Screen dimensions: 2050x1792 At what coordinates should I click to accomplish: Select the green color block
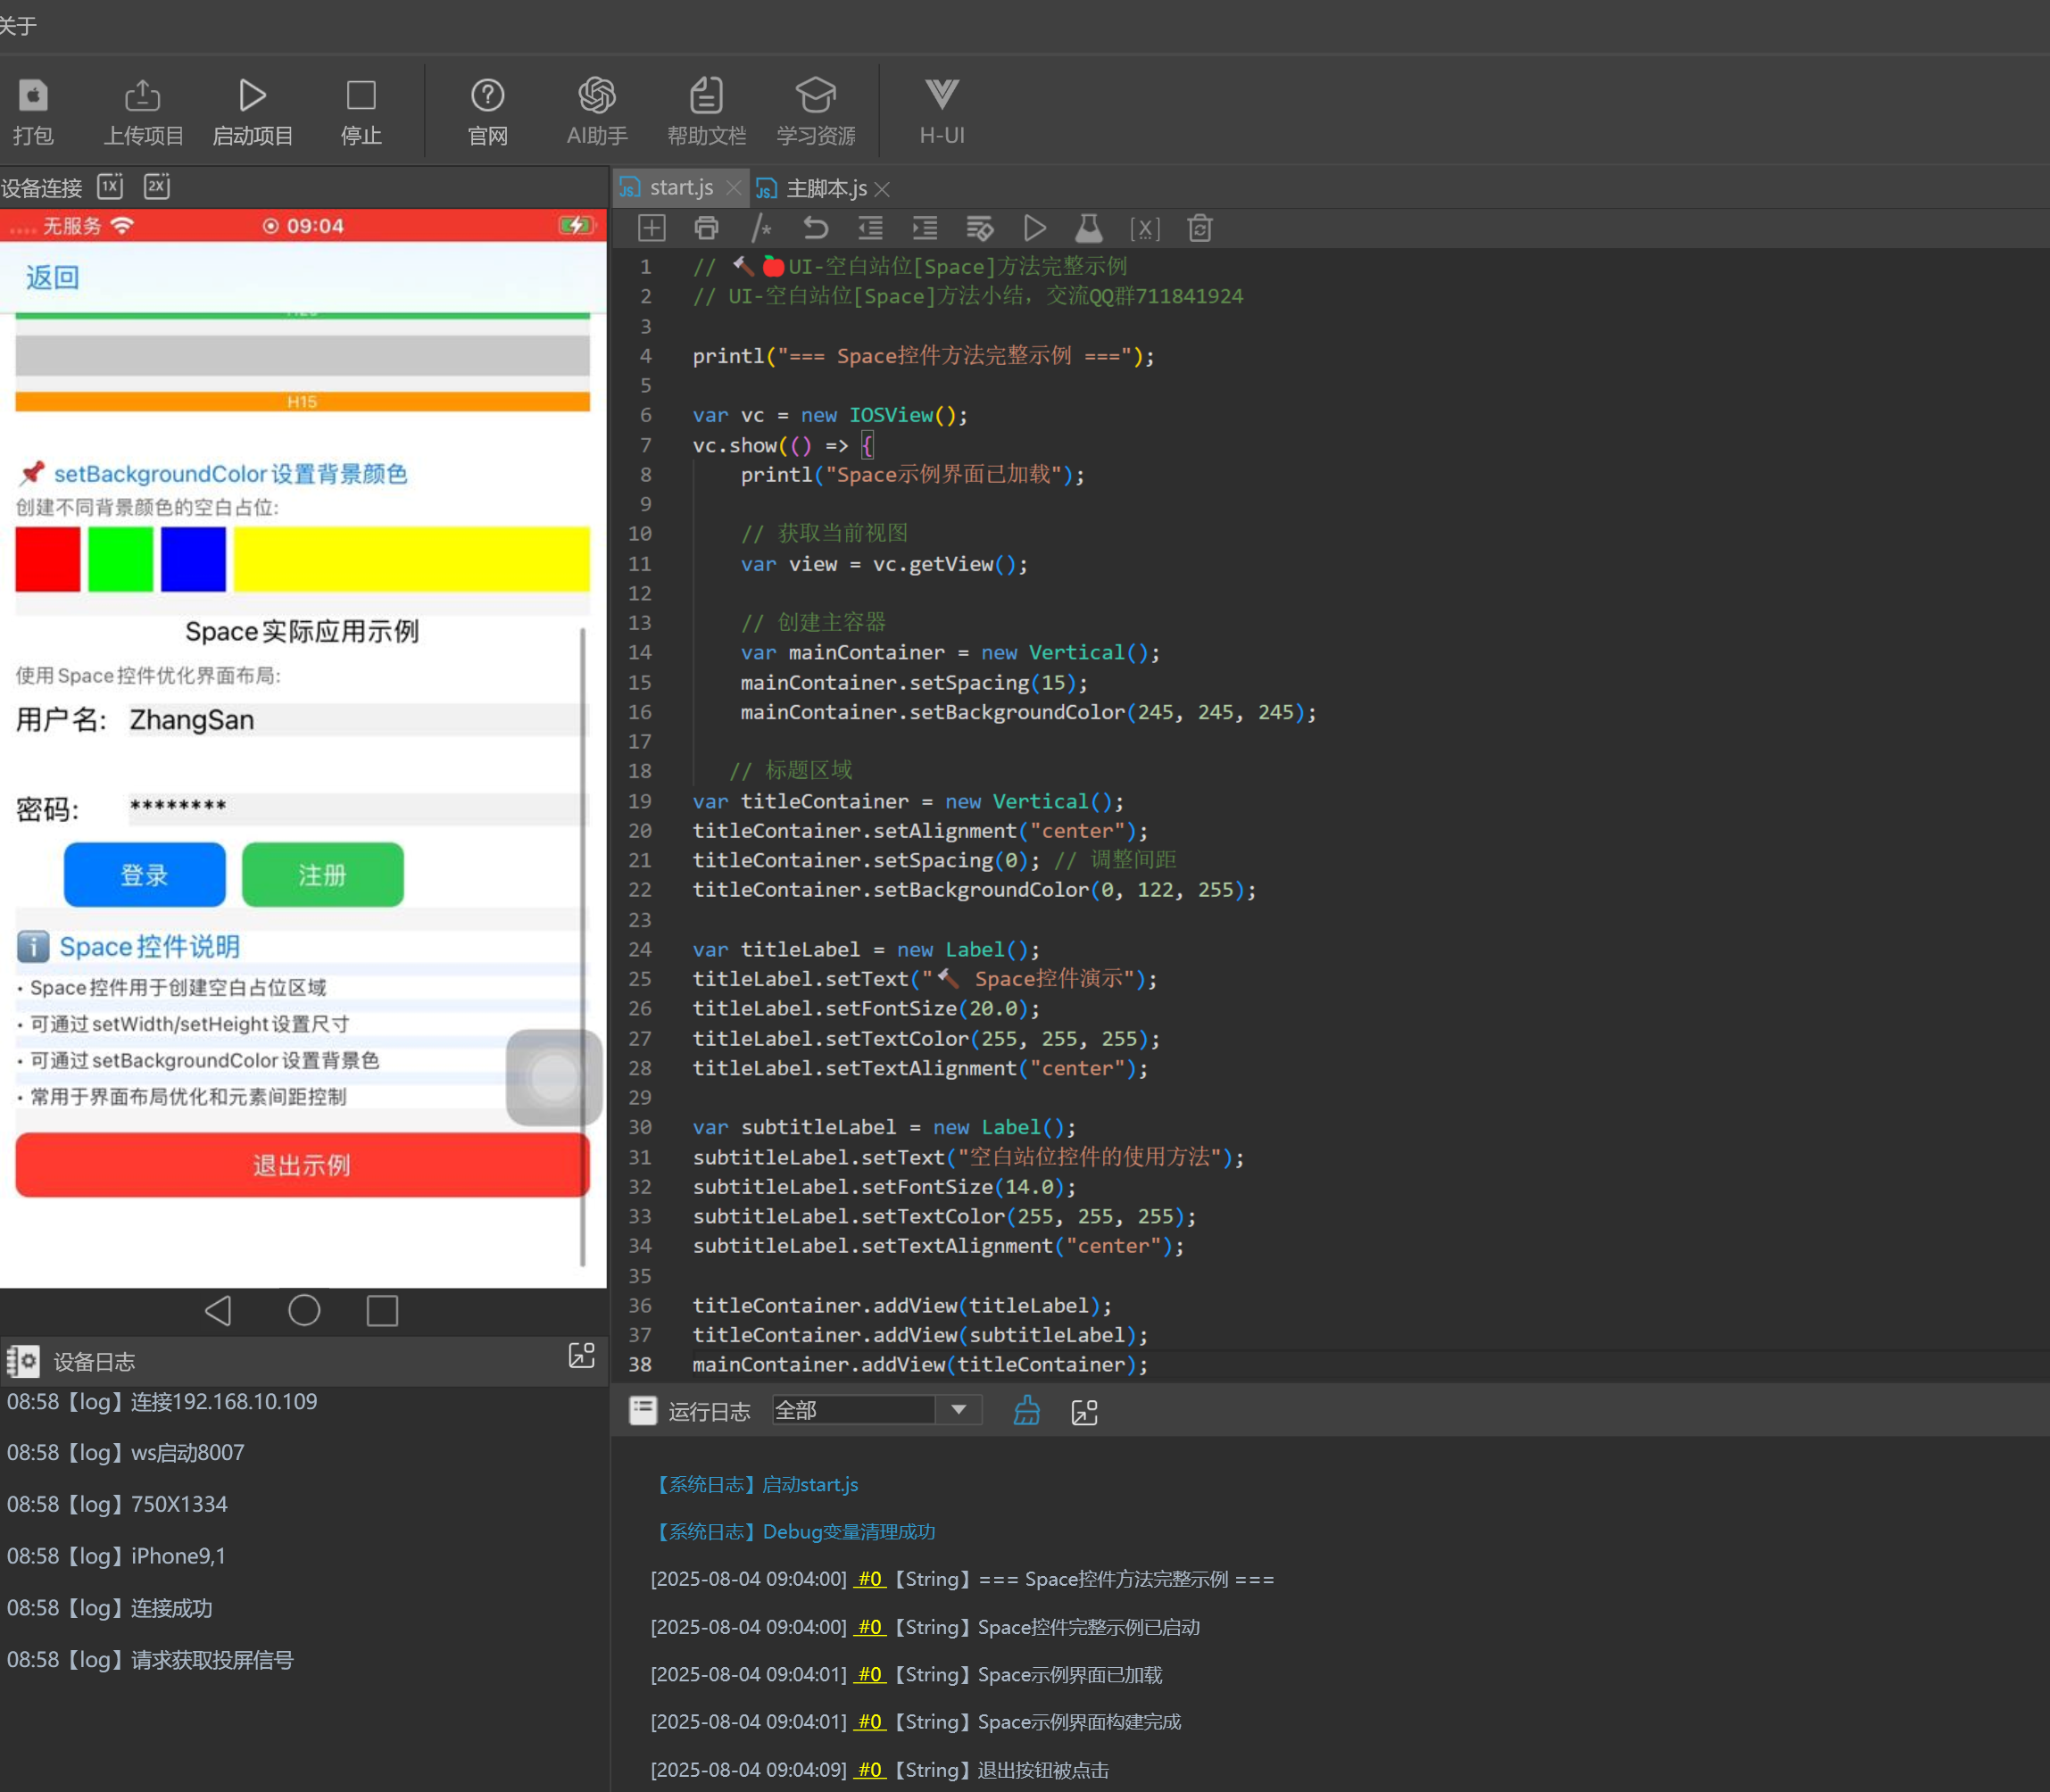(121, 559)
